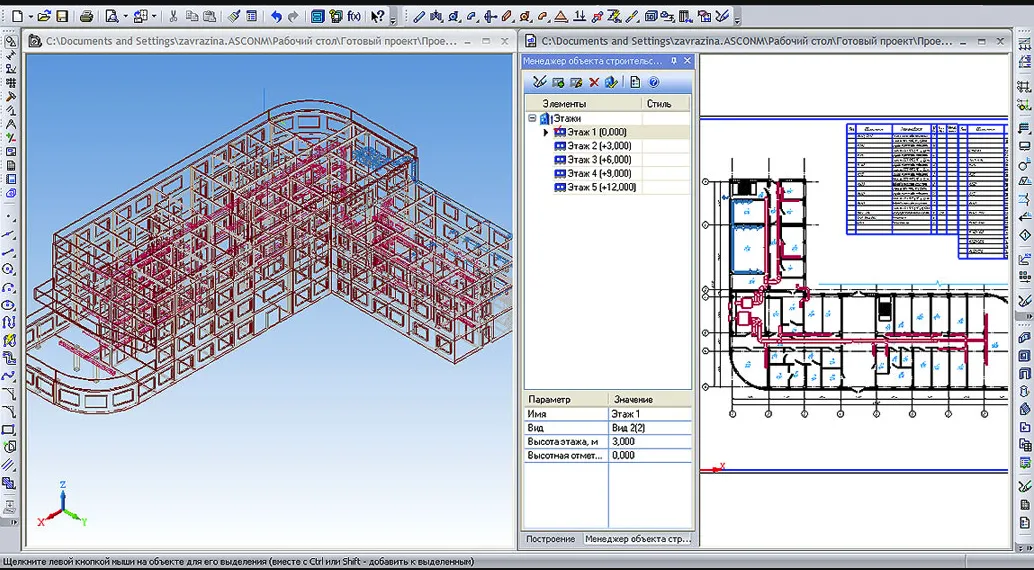Click the first pen icon in the manager toolbar
Viewport: 1034px width, 570px height.
(x=540, y=82)
